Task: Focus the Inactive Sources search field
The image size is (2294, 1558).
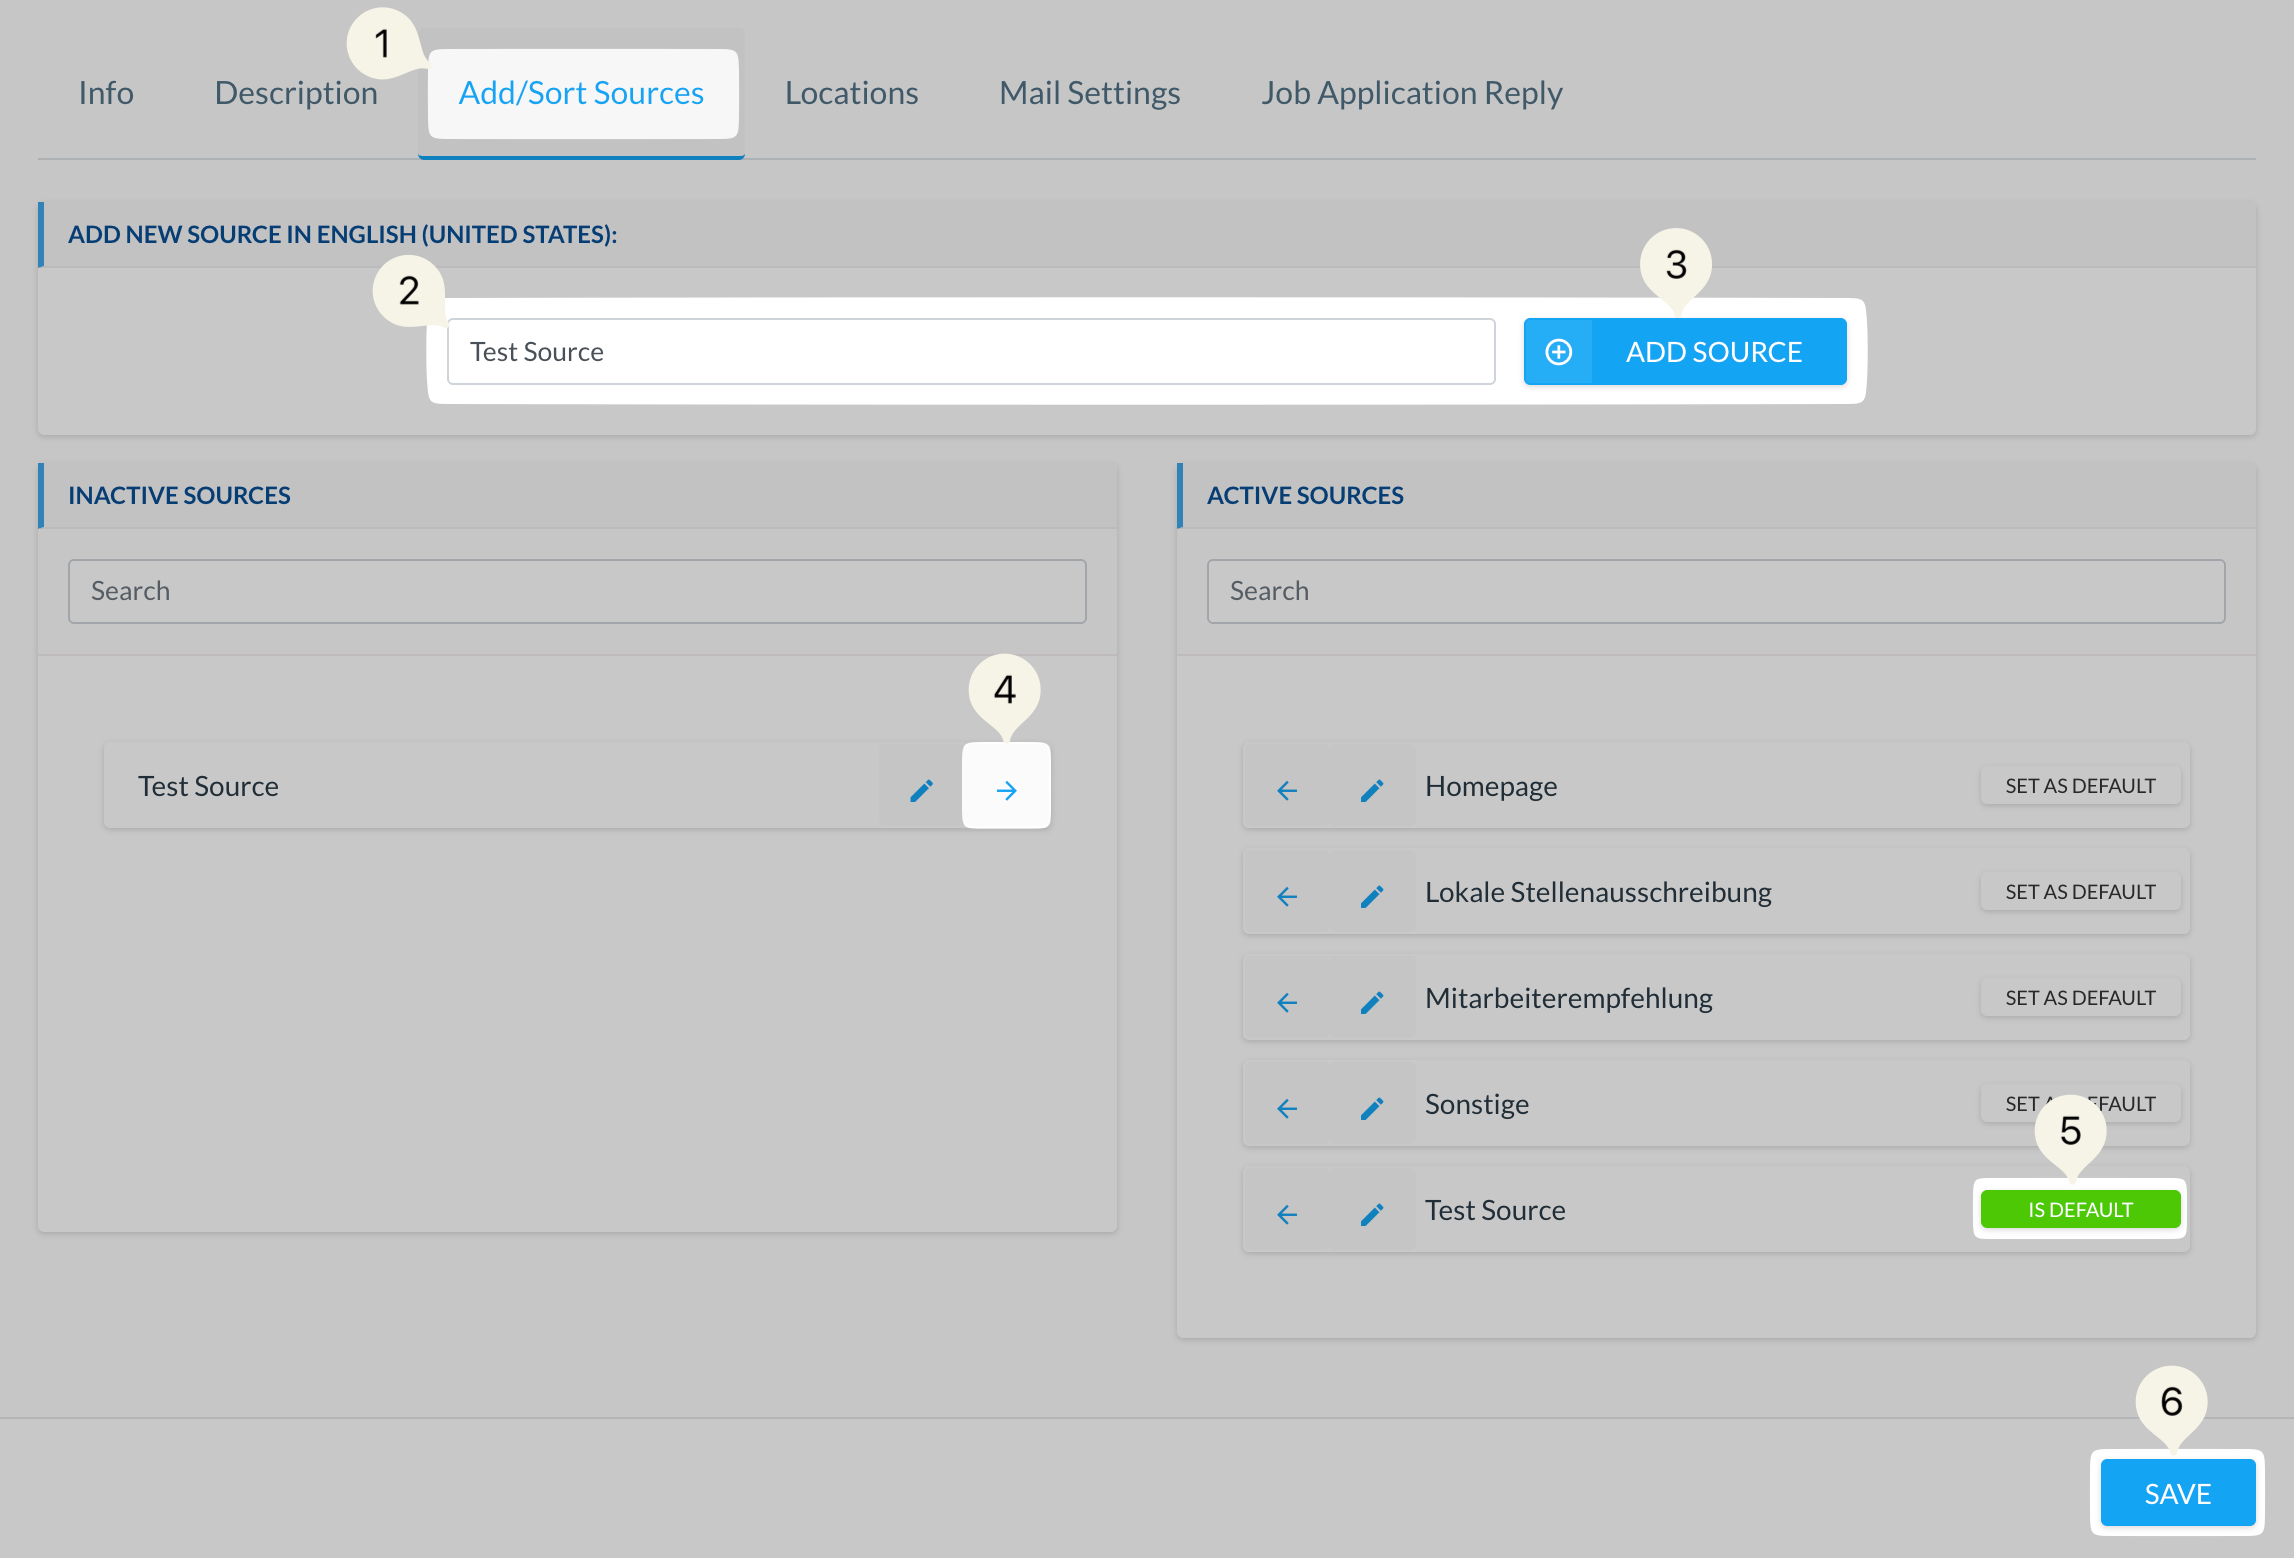Action: (577, 591)
